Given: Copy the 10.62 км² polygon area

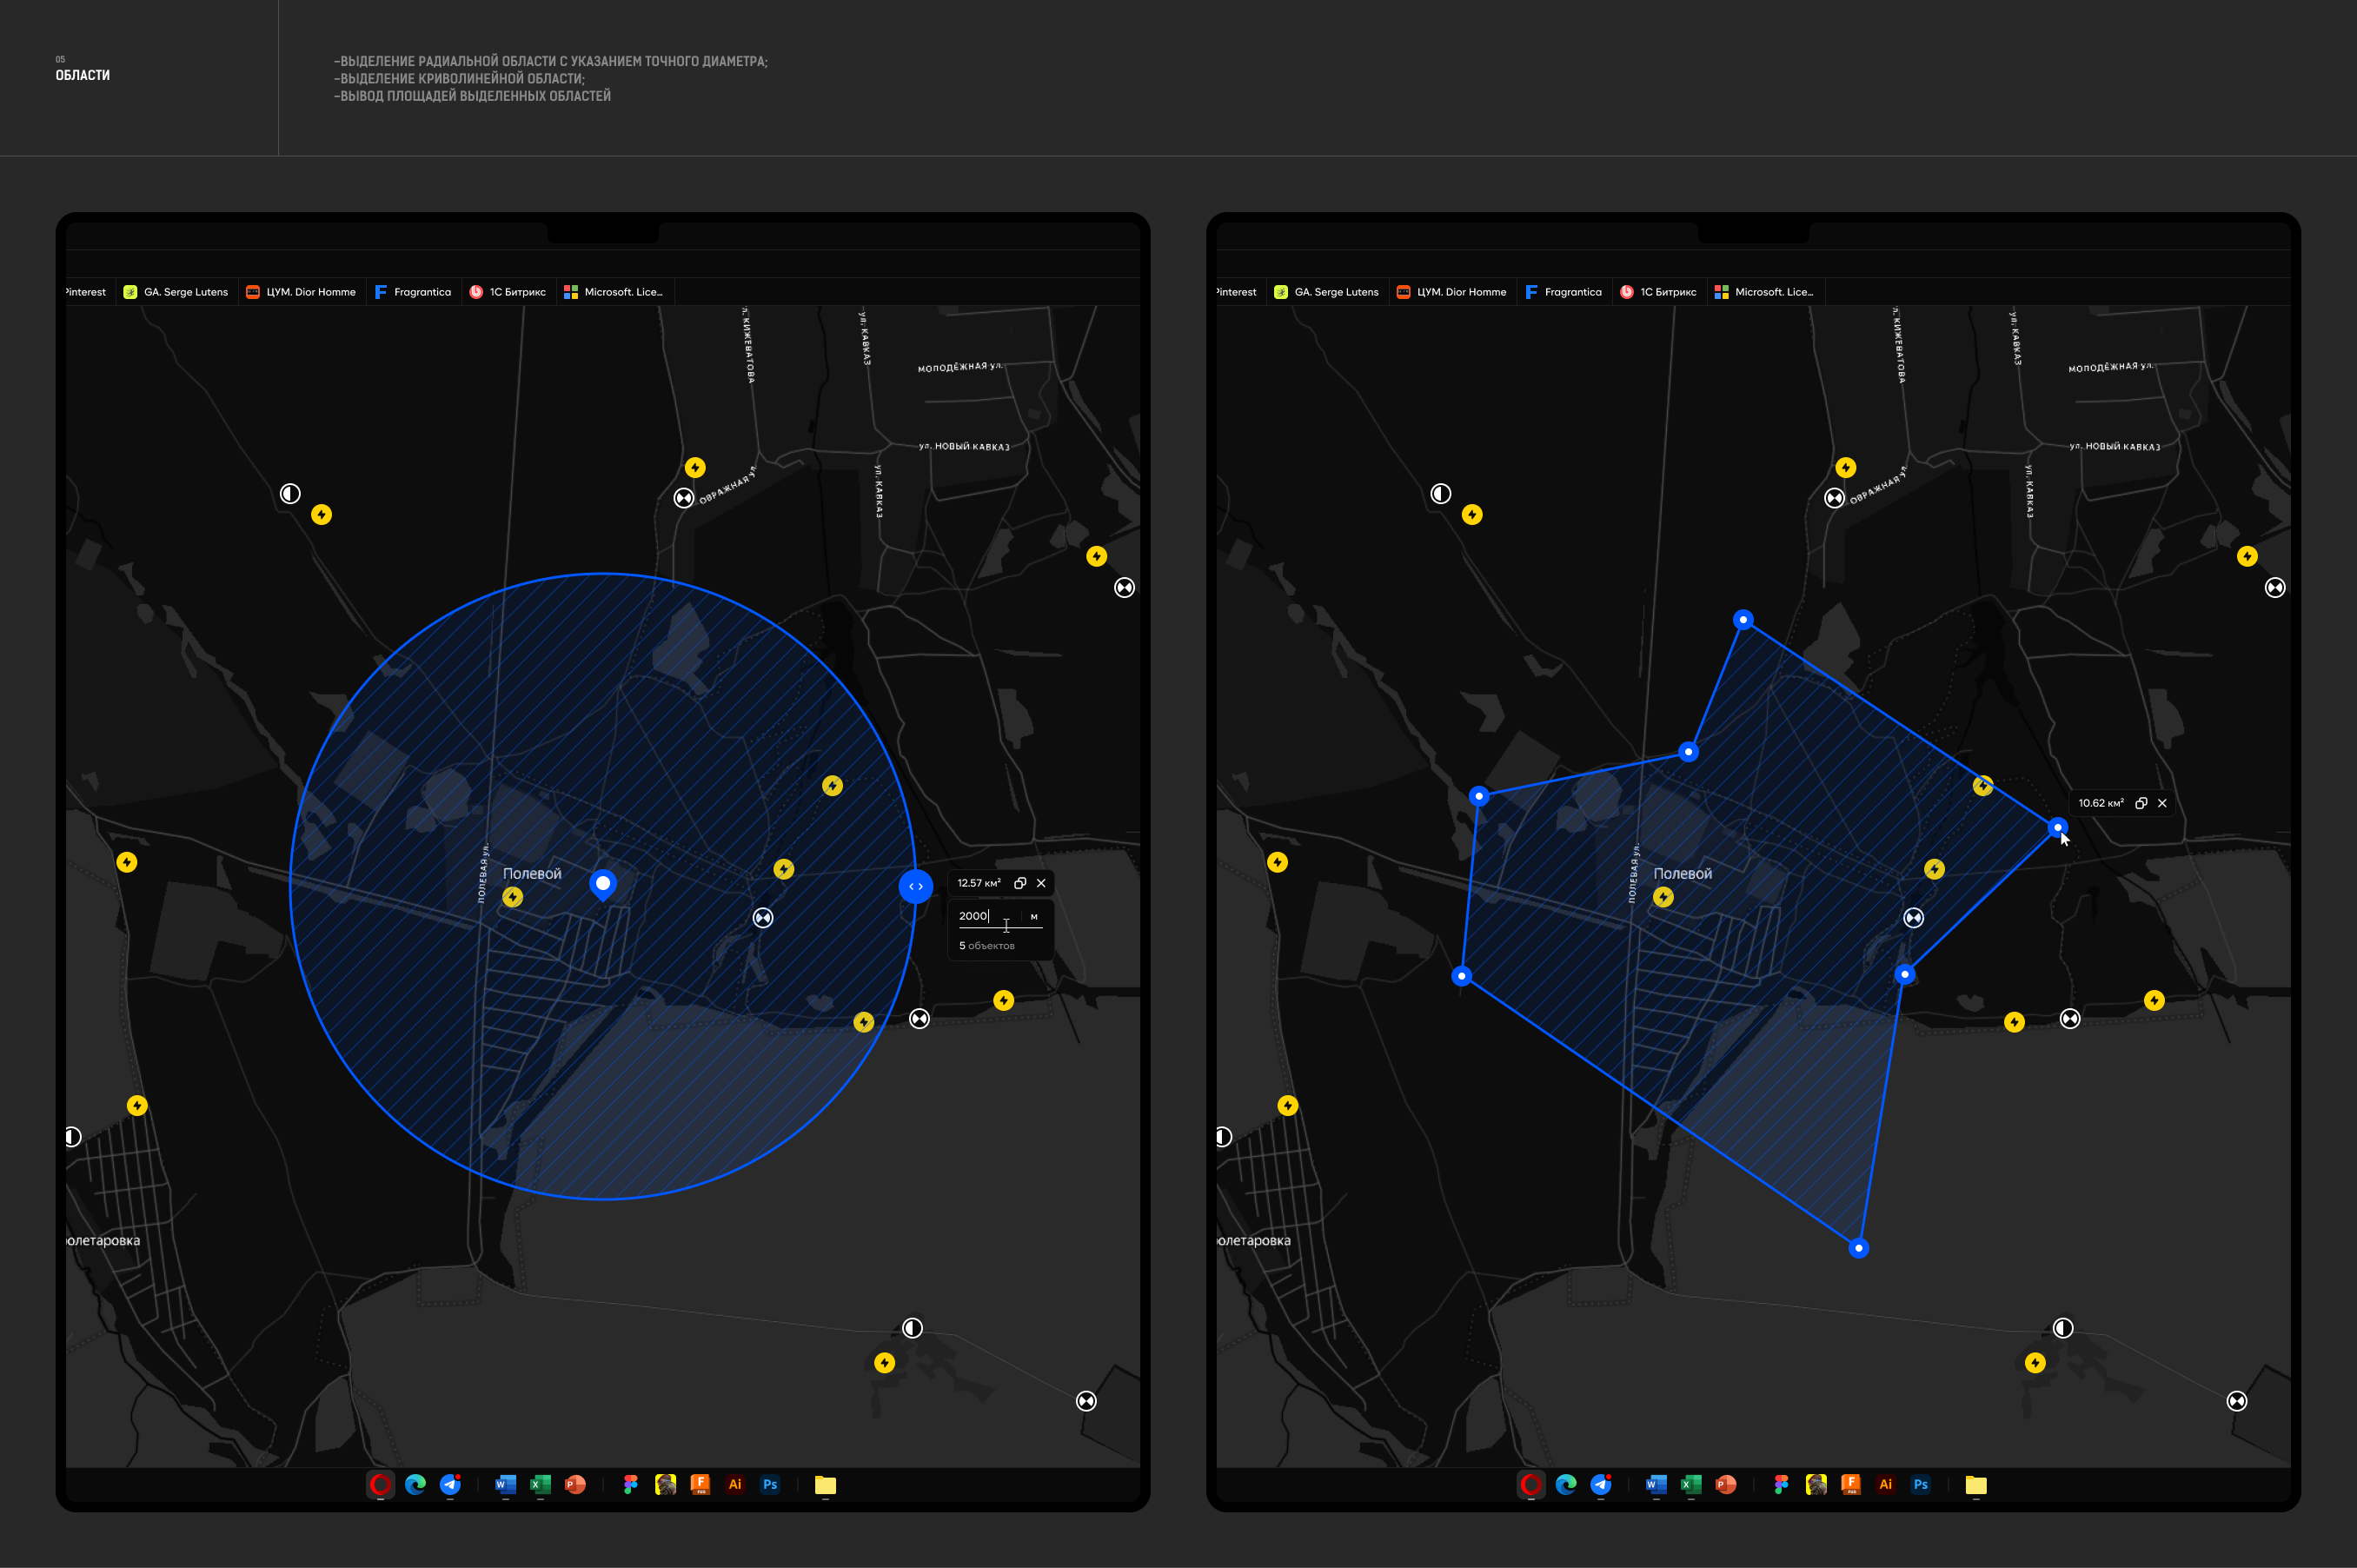Looking at the screenshot, I should pos(2141,803).
